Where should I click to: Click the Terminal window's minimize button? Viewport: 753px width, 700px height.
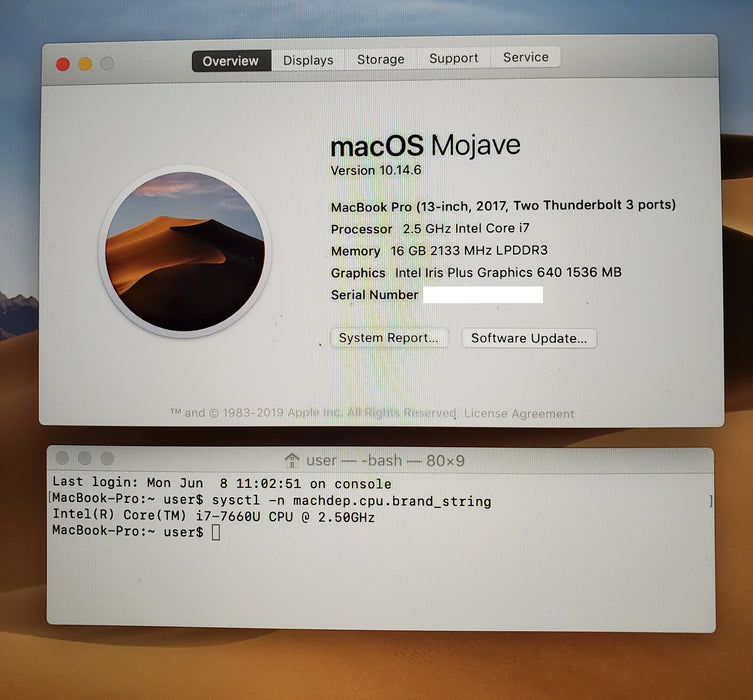point(85,458)
